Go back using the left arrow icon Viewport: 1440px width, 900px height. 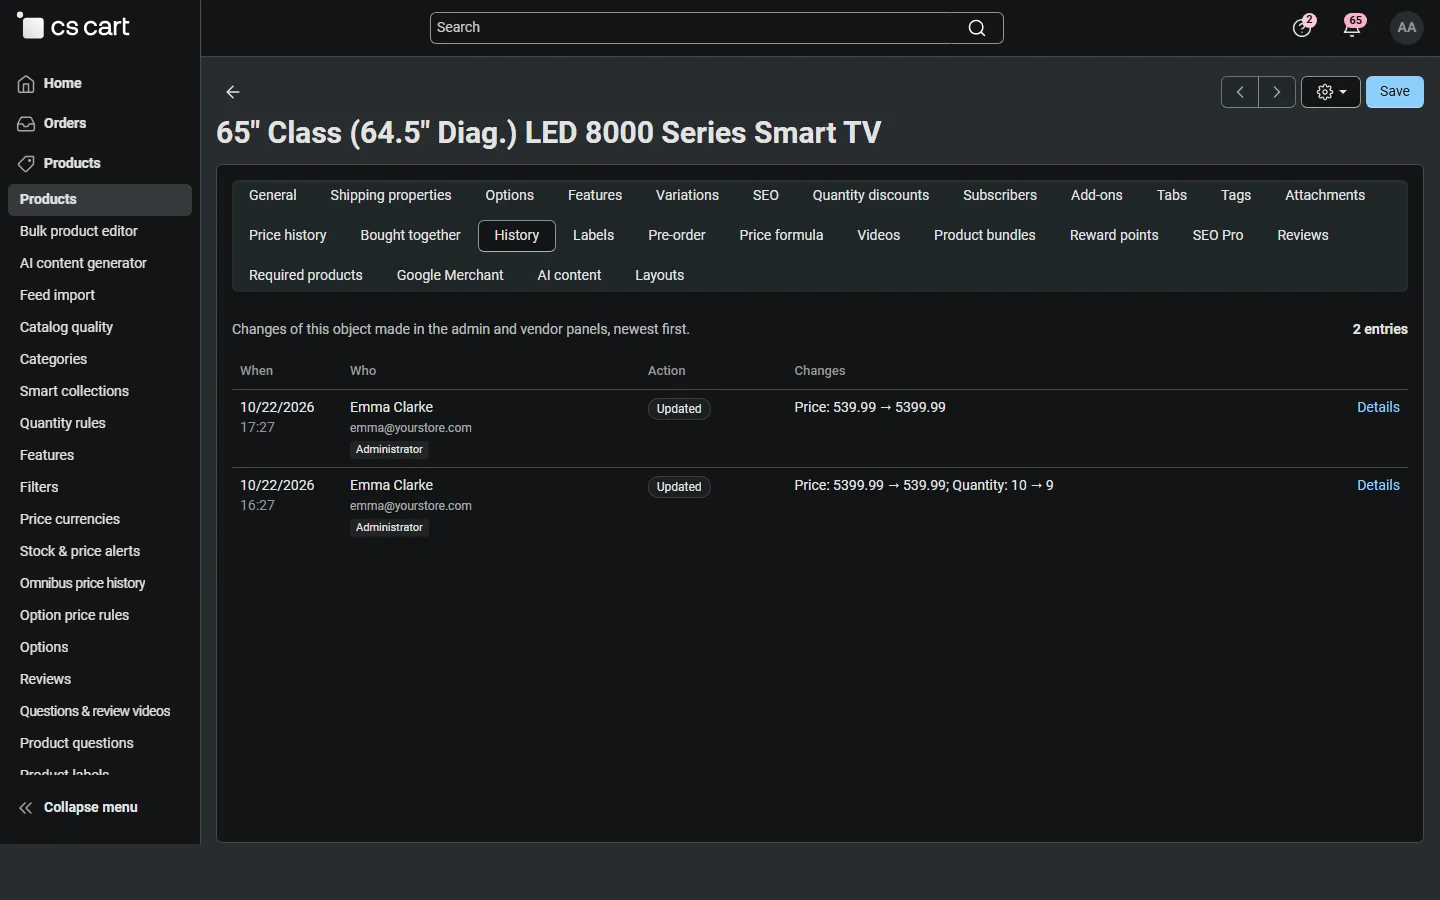click(233, 92)
